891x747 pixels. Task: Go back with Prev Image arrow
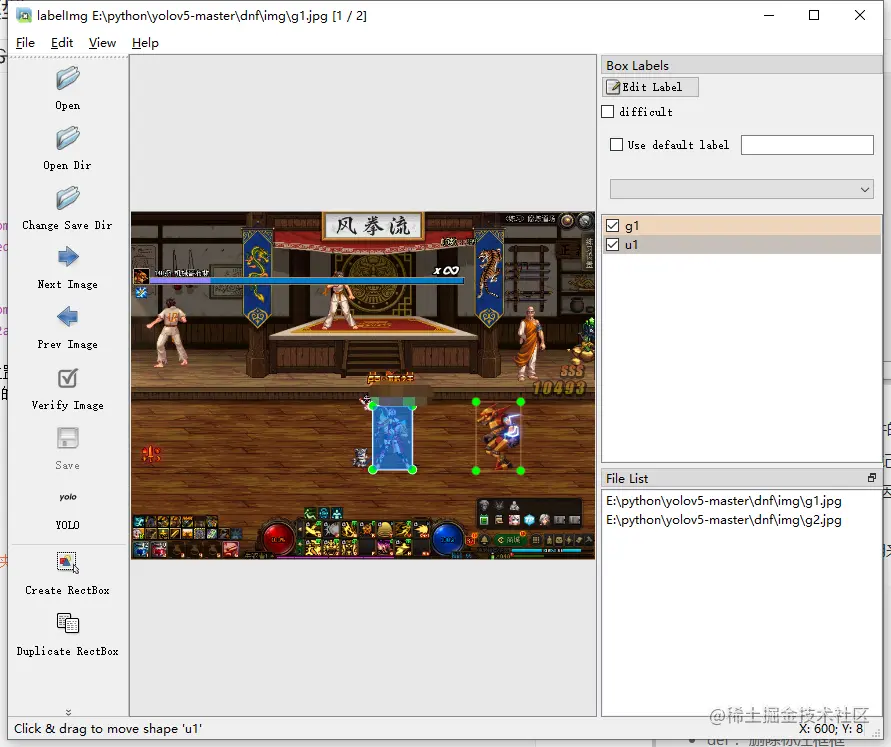click(x=68, y=317)
